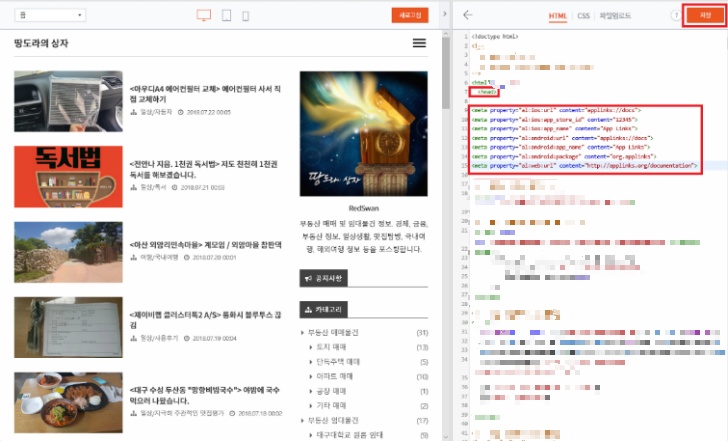Open post title 아우디A4 에어컨필터 교체
The image size is (728, 441).
point(205,94)
